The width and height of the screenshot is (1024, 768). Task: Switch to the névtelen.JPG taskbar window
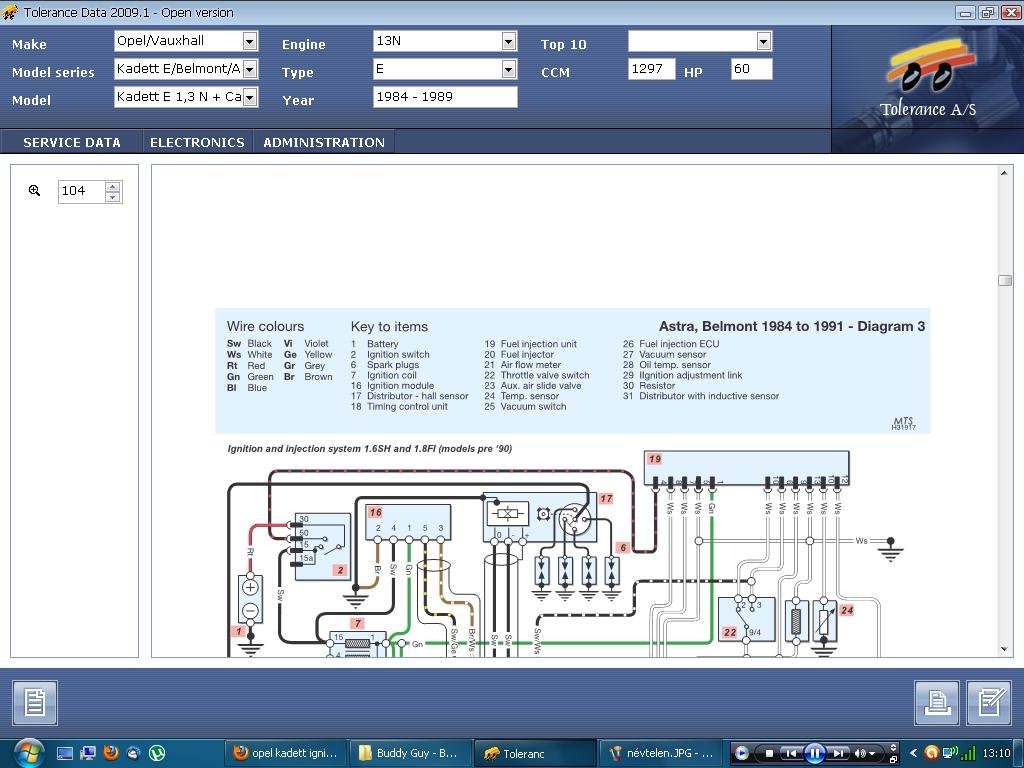click(660, 753)
